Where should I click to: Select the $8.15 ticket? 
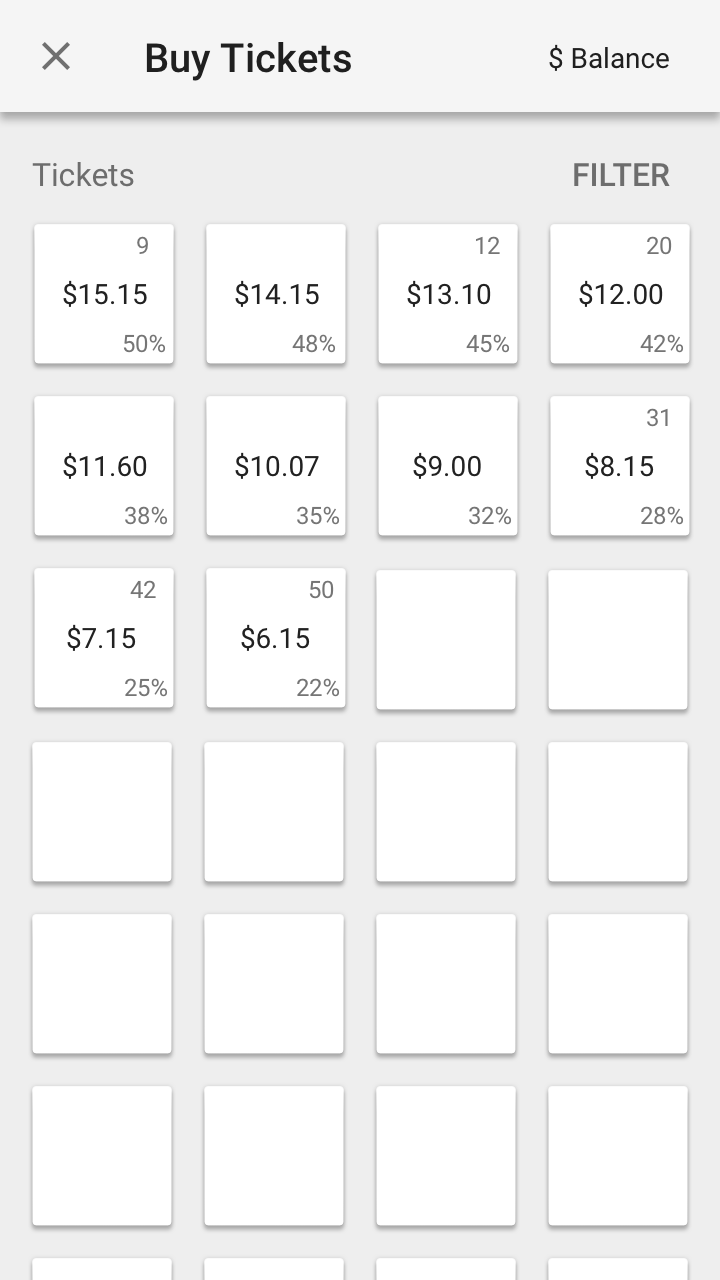point(620,466)
